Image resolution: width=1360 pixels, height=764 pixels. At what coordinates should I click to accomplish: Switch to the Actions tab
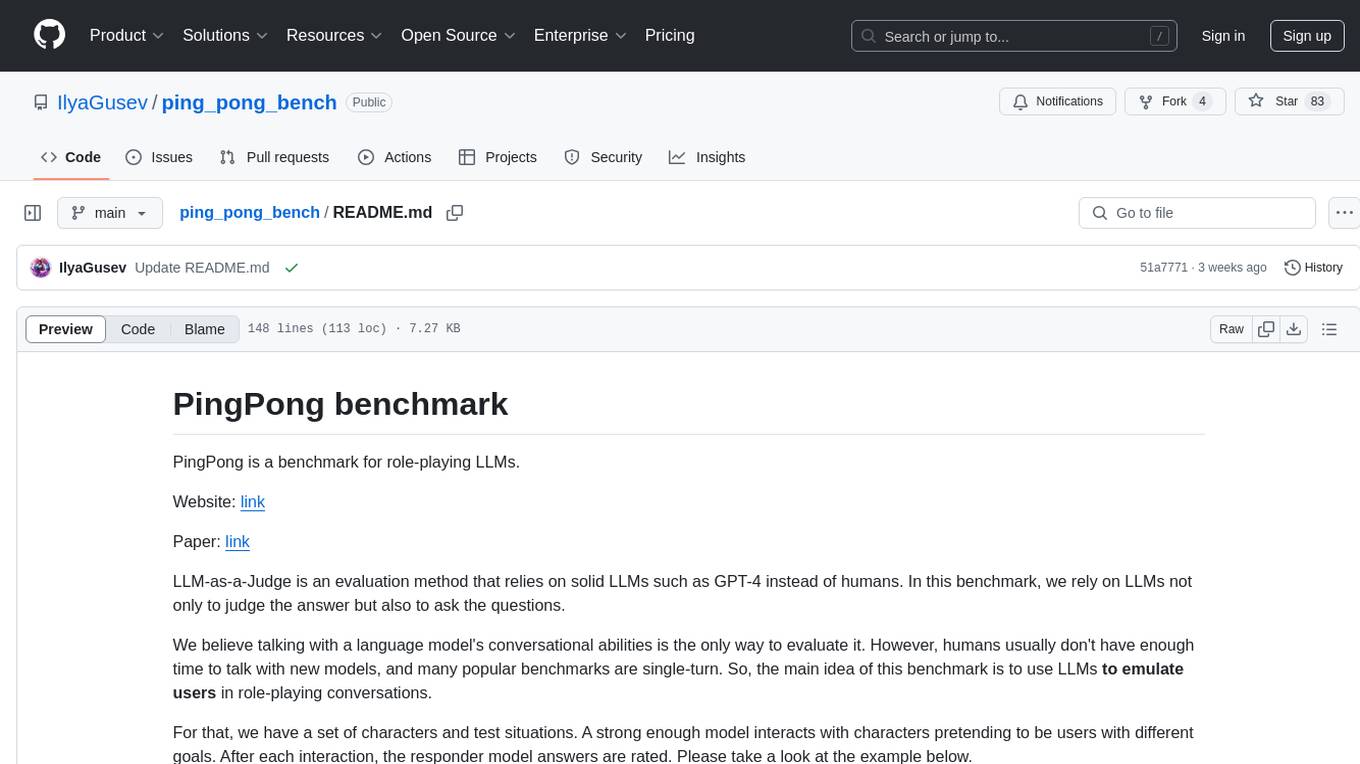395,157
